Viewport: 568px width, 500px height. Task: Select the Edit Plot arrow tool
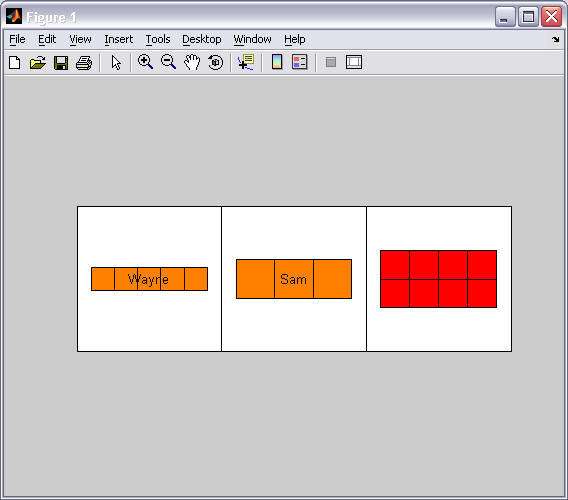pyautogui.click(x=116, y=63)
